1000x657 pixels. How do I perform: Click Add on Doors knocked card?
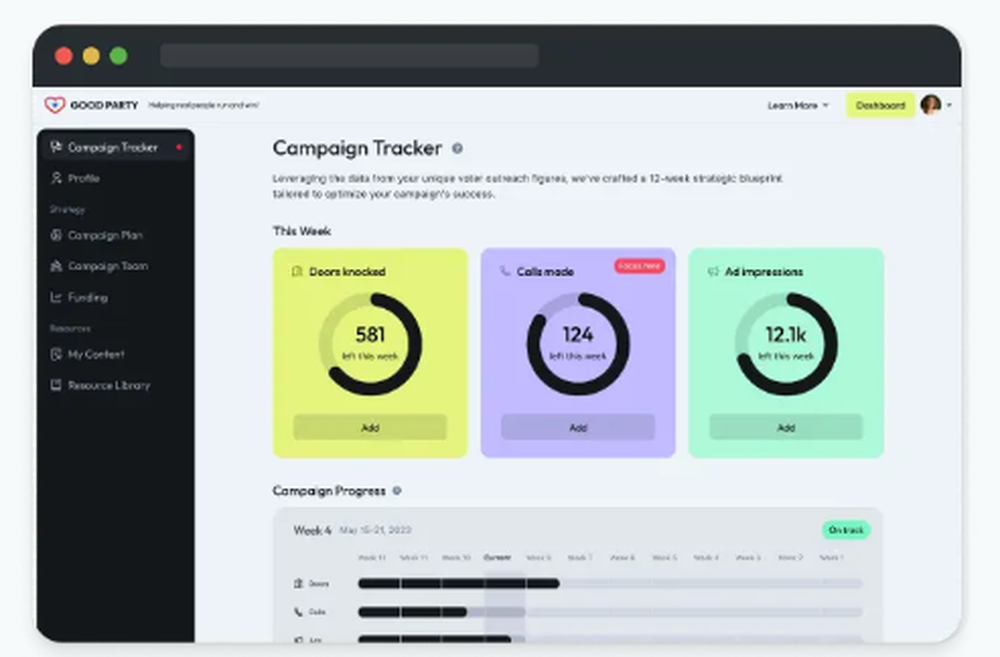point(370,427)
